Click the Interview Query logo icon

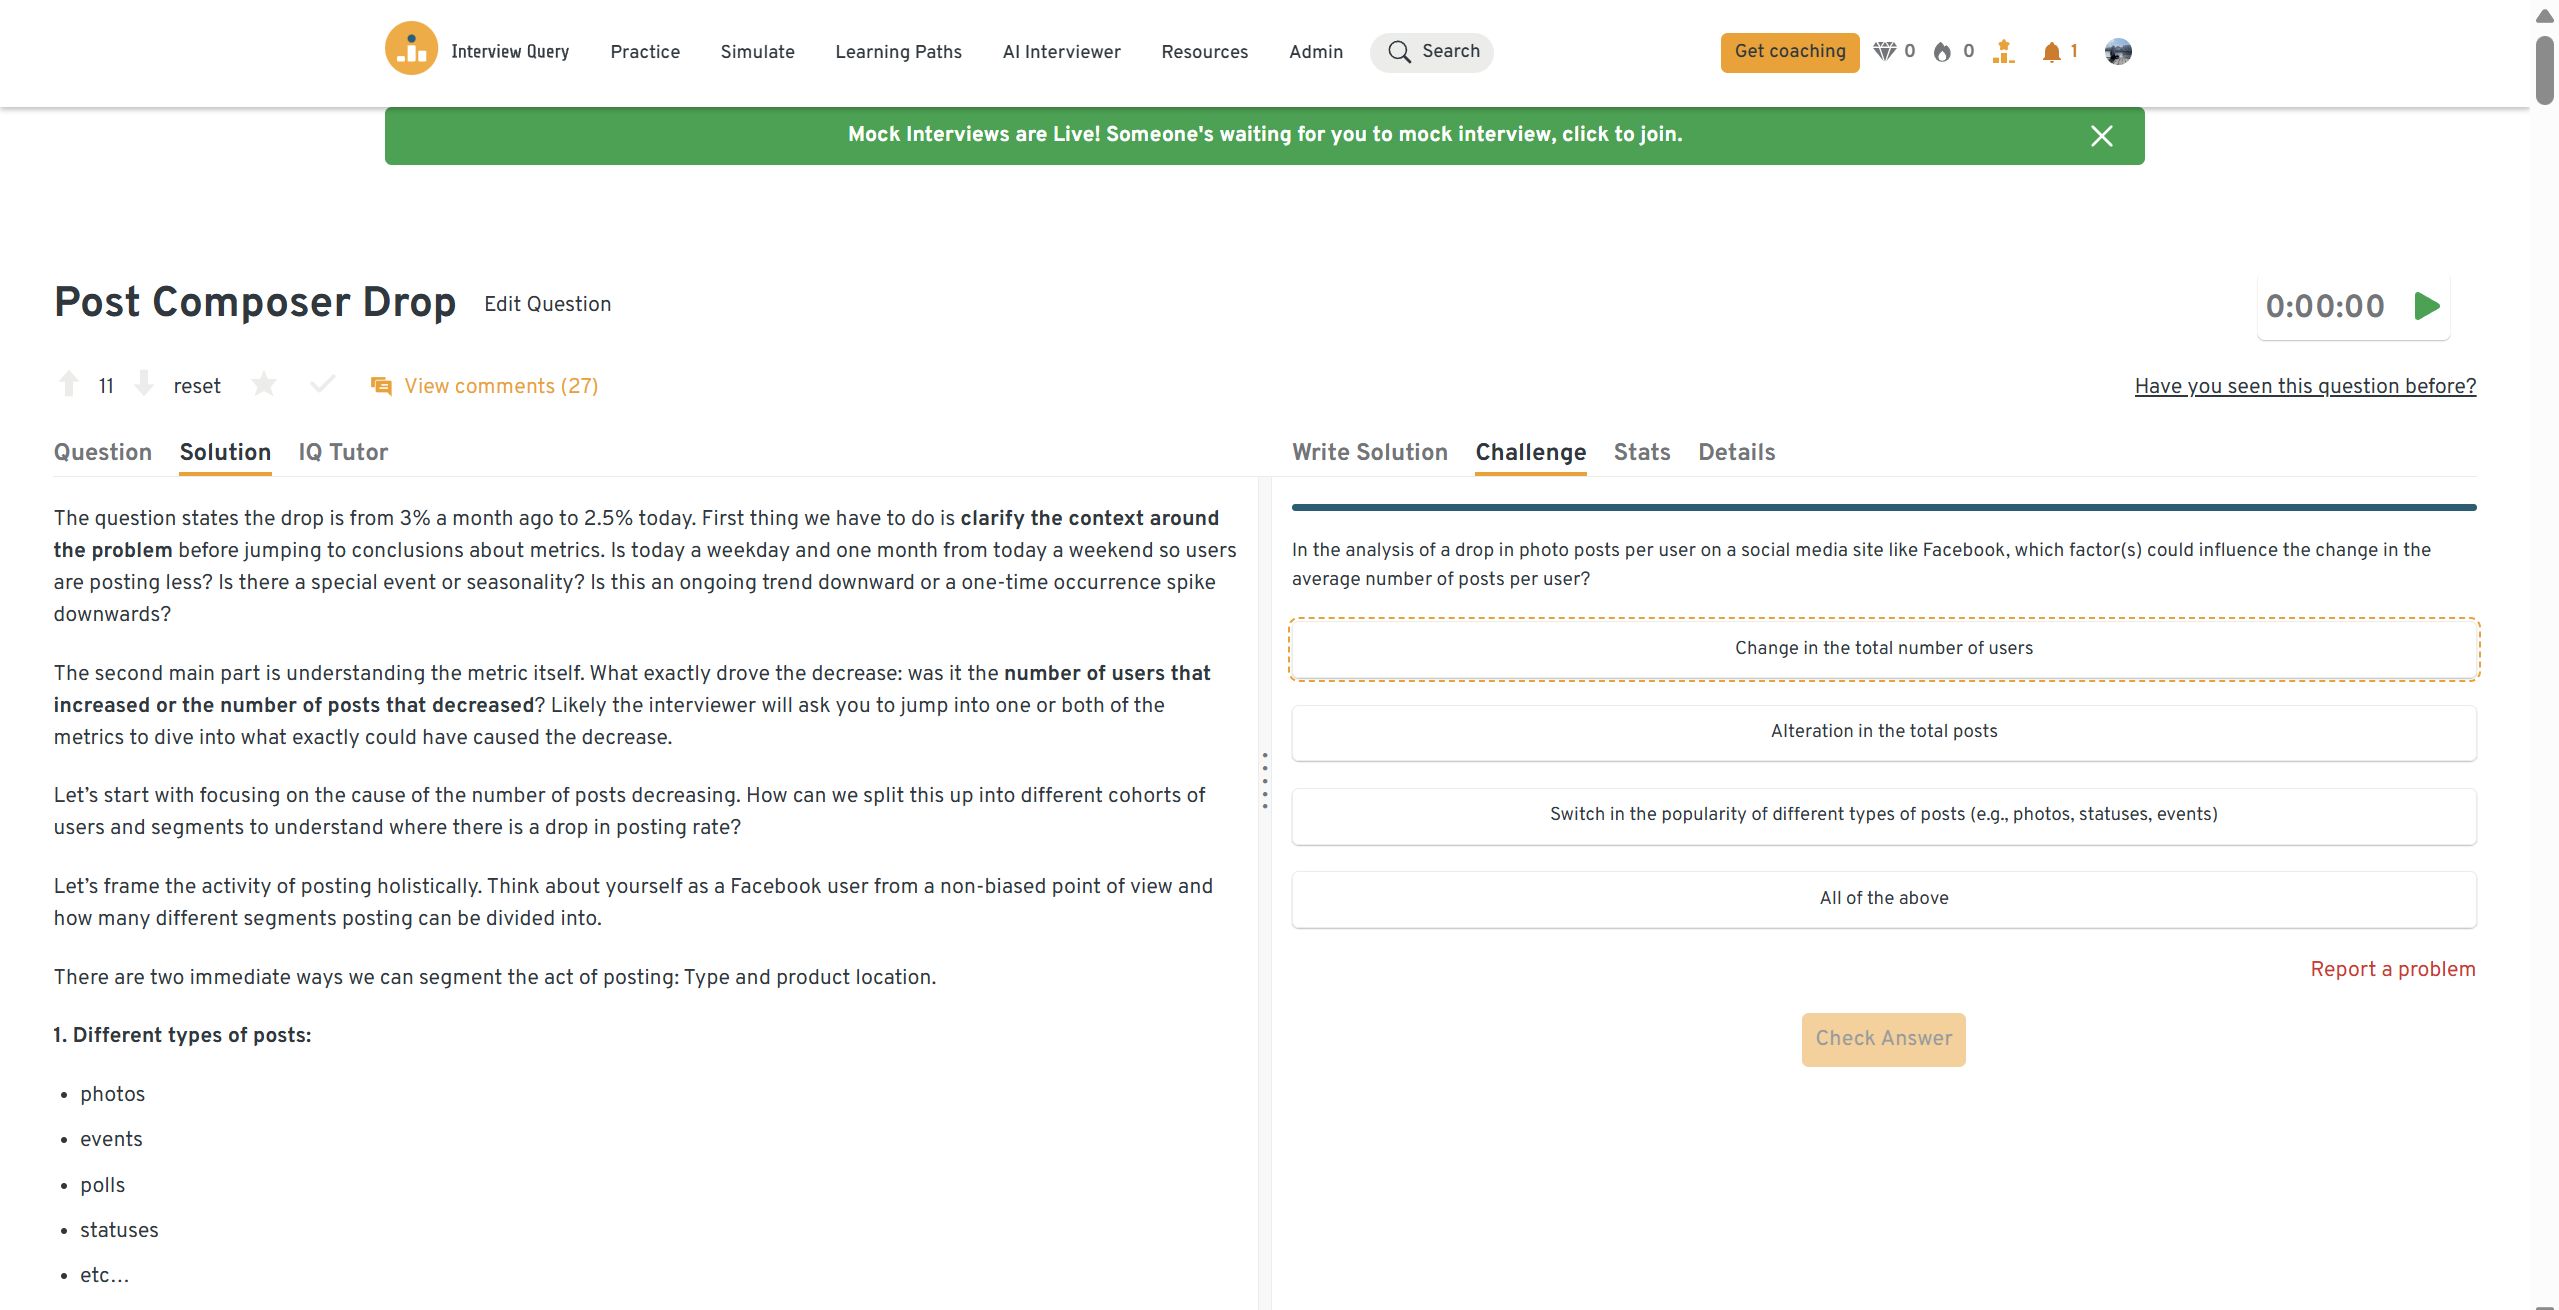pyautogui.click(x=411, y=49)
